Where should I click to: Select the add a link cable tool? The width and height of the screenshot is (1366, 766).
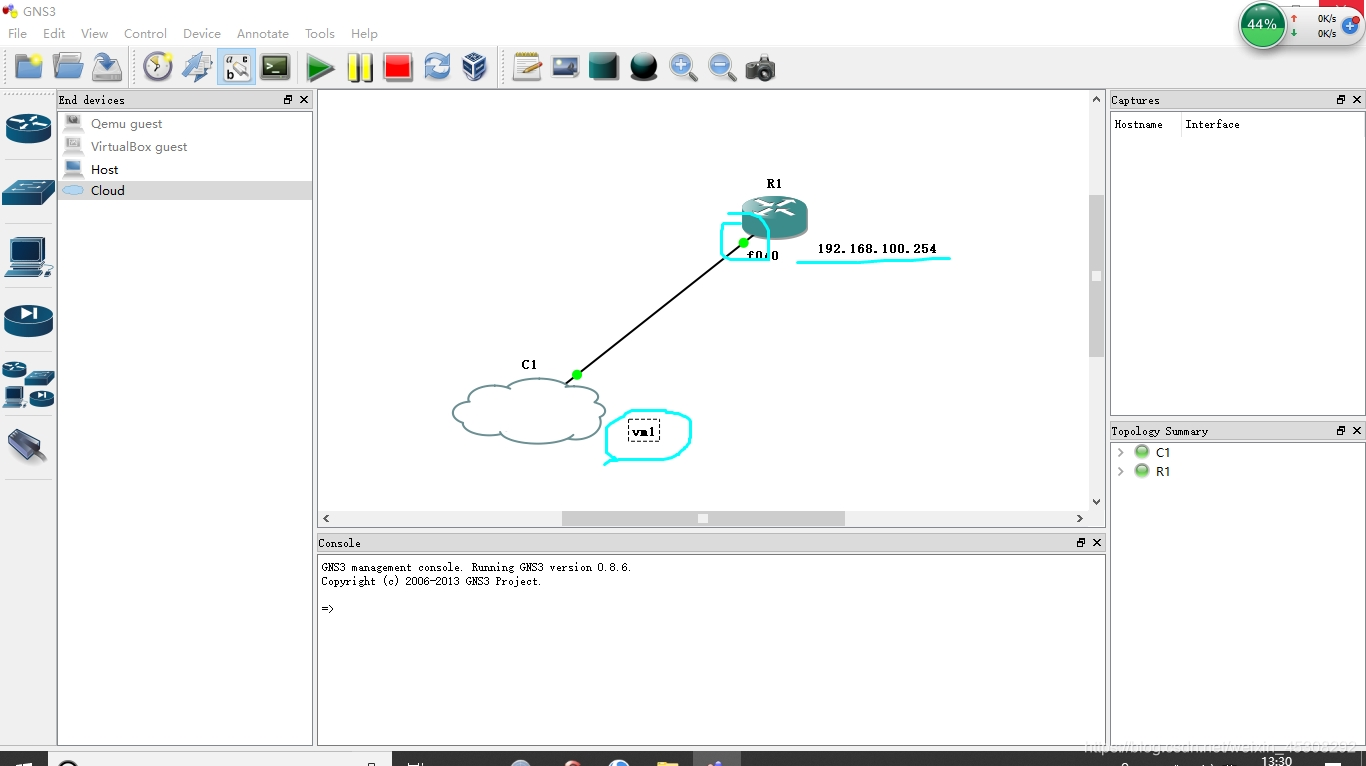tap(28, 446)
